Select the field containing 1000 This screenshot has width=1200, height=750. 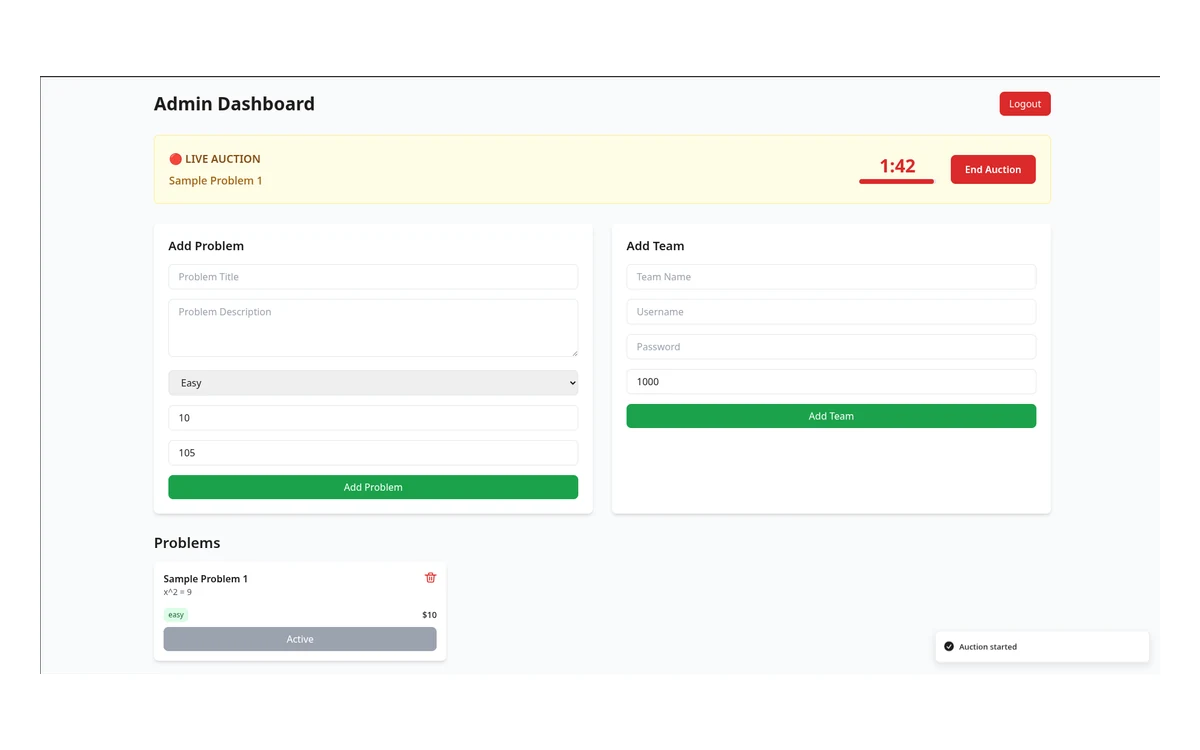click(831, 382)
